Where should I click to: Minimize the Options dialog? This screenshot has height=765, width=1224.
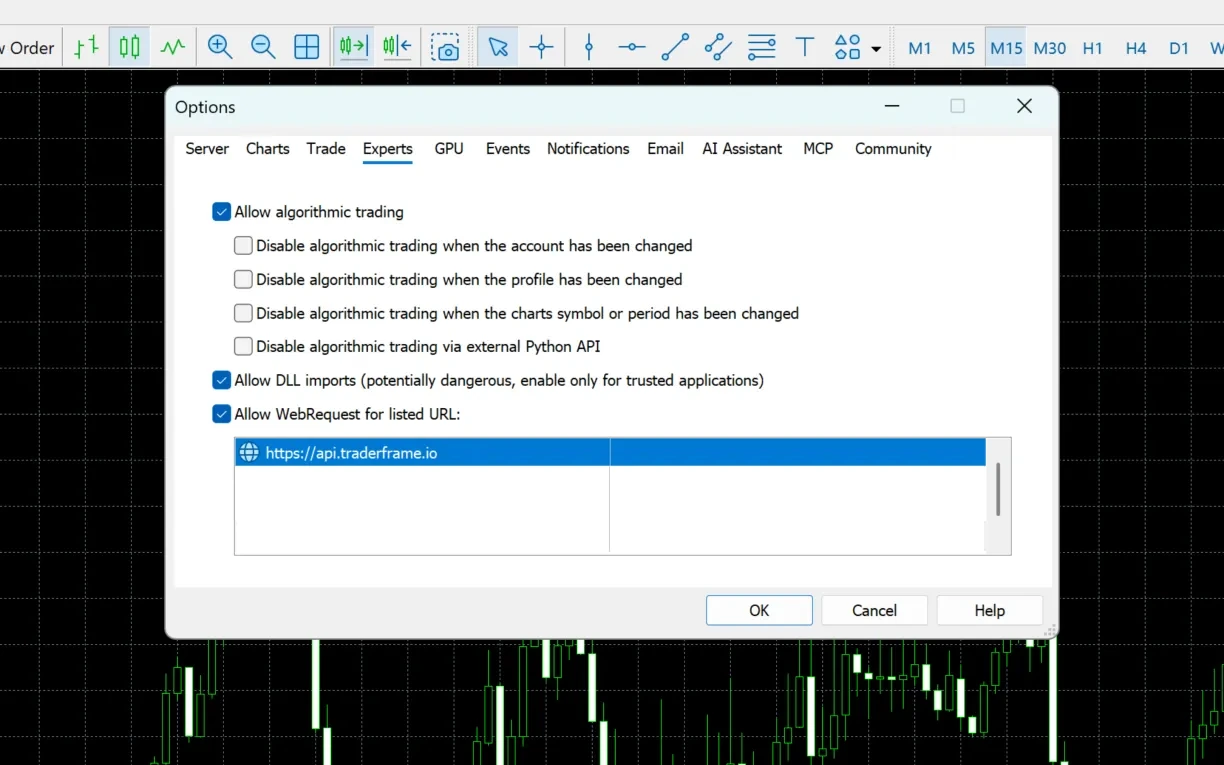tap(892, 106)
